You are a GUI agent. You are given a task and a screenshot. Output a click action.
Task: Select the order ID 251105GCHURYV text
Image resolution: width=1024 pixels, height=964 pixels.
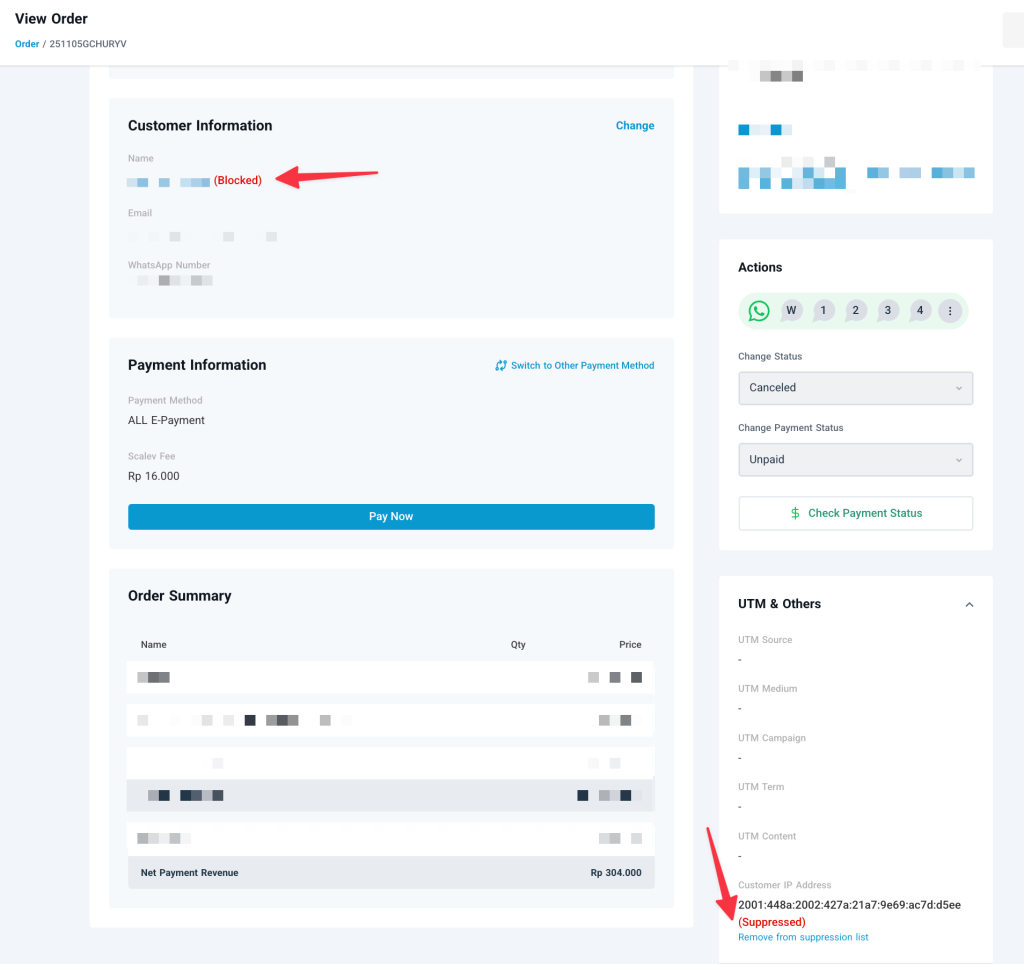[88, 44]
